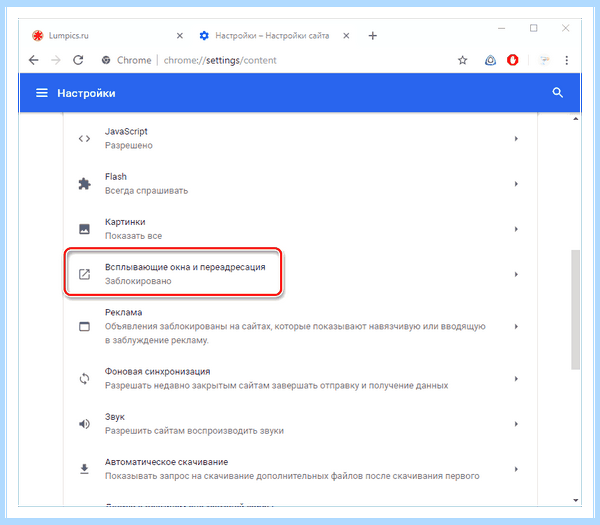Minimize the Chrome window
600x525 pixels.
(502, 28)
